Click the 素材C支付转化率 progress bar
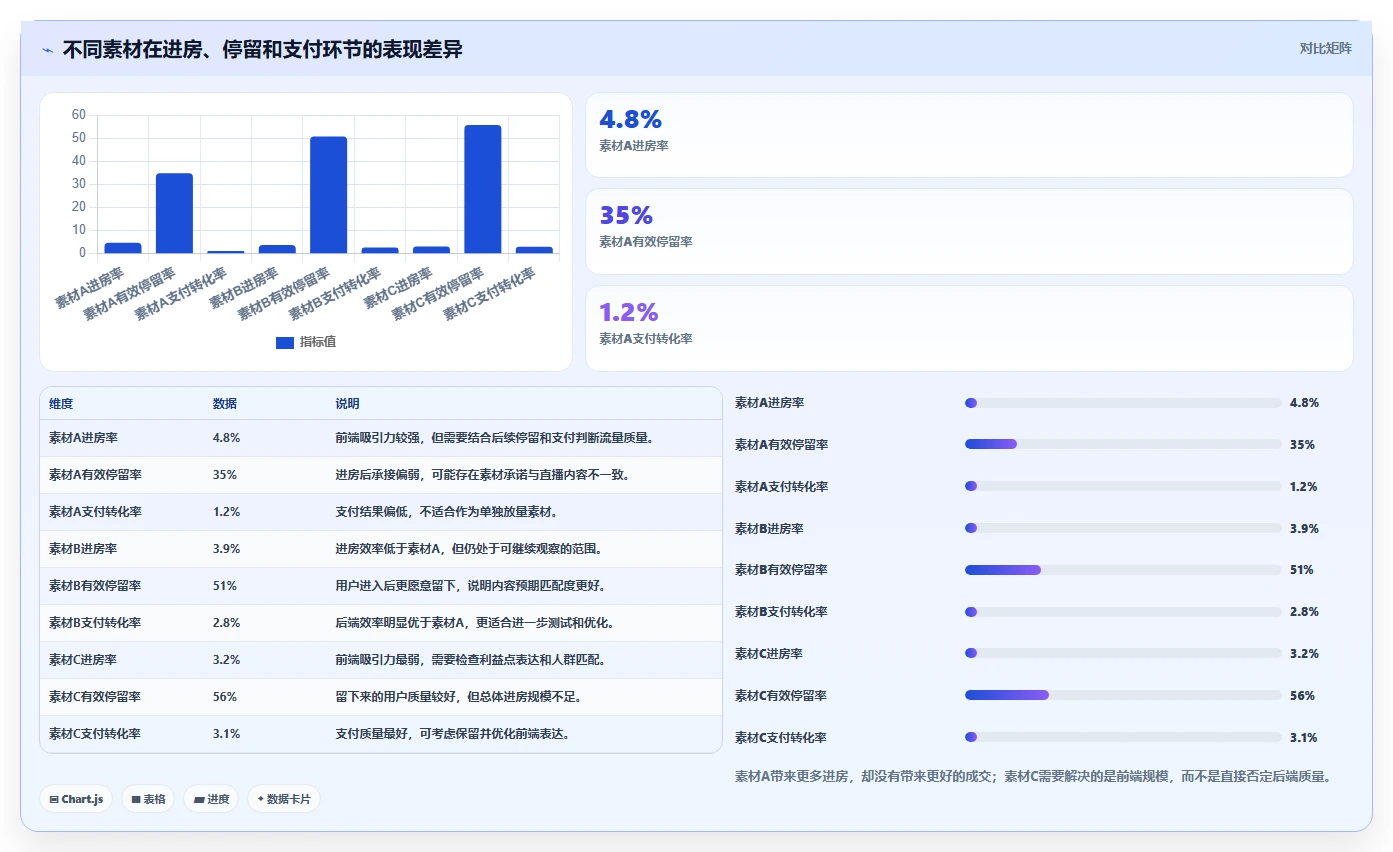This screenshot has height=852, width=1393. click(x=1123, y=737)
